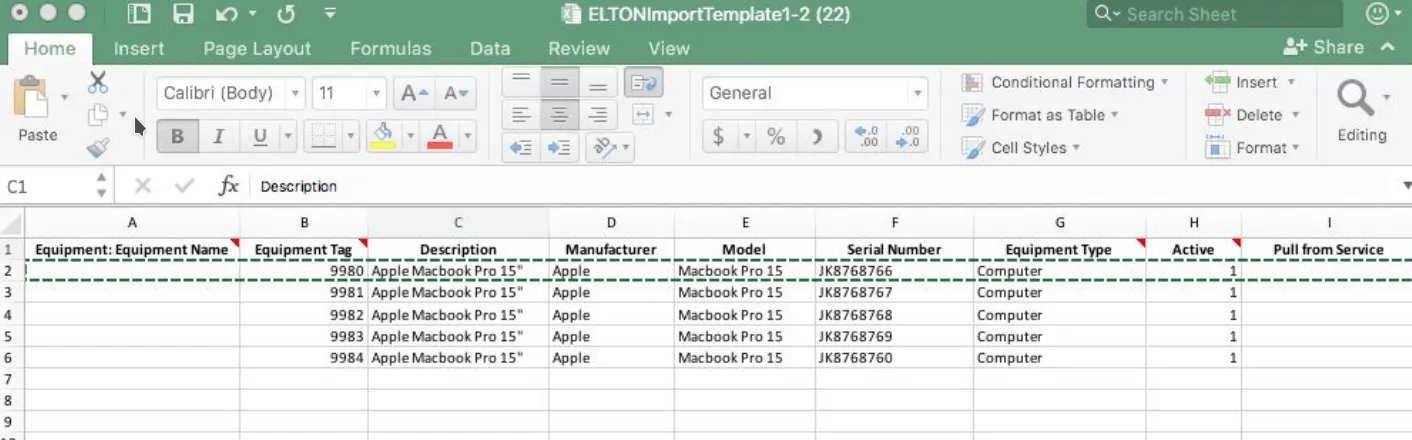The height and width of the screenshot is (440, 1412).
Task: Decrease the cell indent
Action: point(520,148)
